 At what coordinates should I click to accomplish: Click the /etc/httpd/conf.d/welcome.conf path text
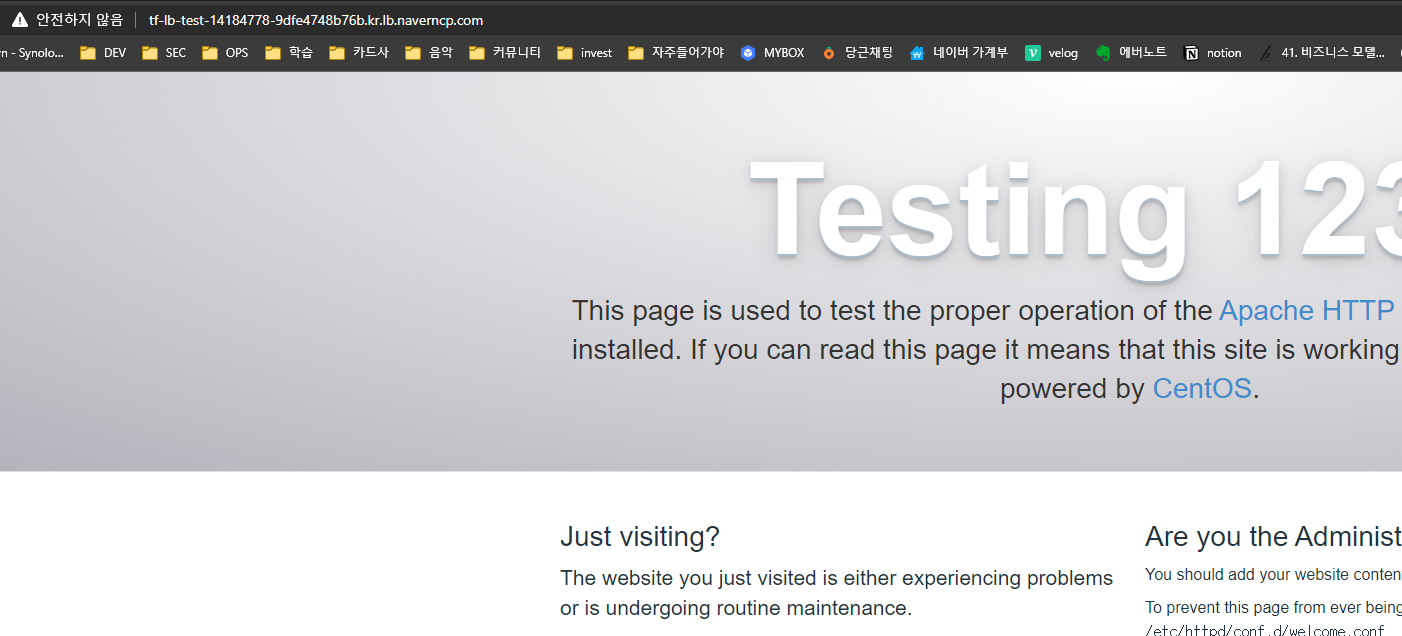[x=1265, y=630]
